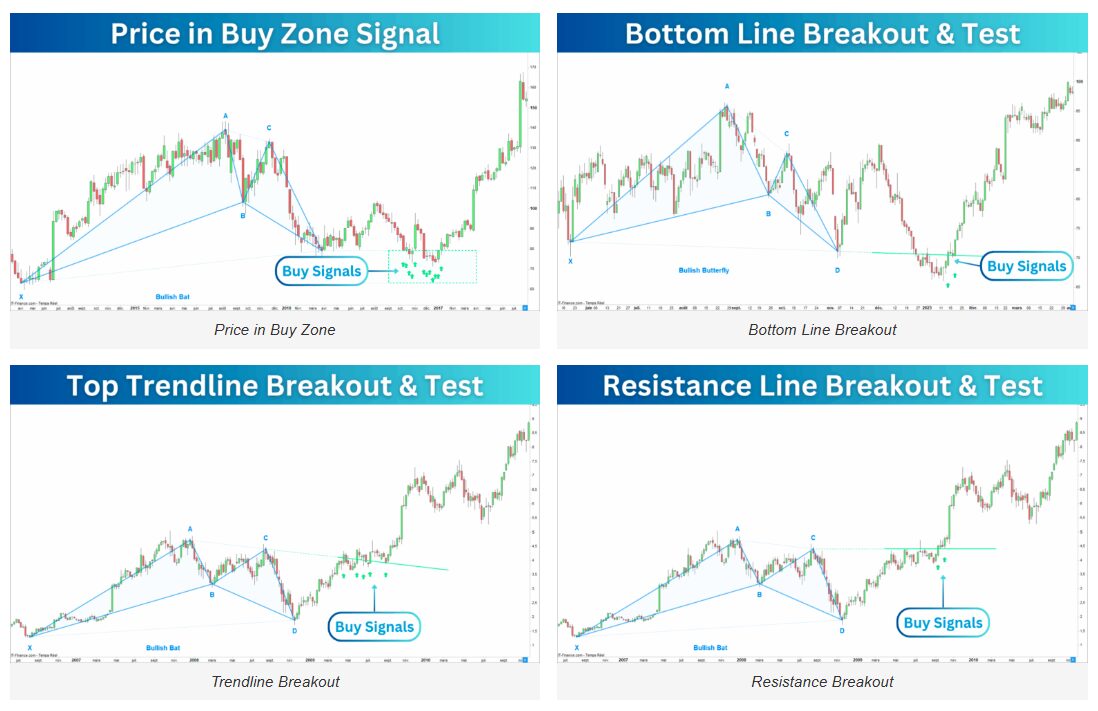Select the 'Price in Buy Zone Signal' header banner

coord(275,33)
